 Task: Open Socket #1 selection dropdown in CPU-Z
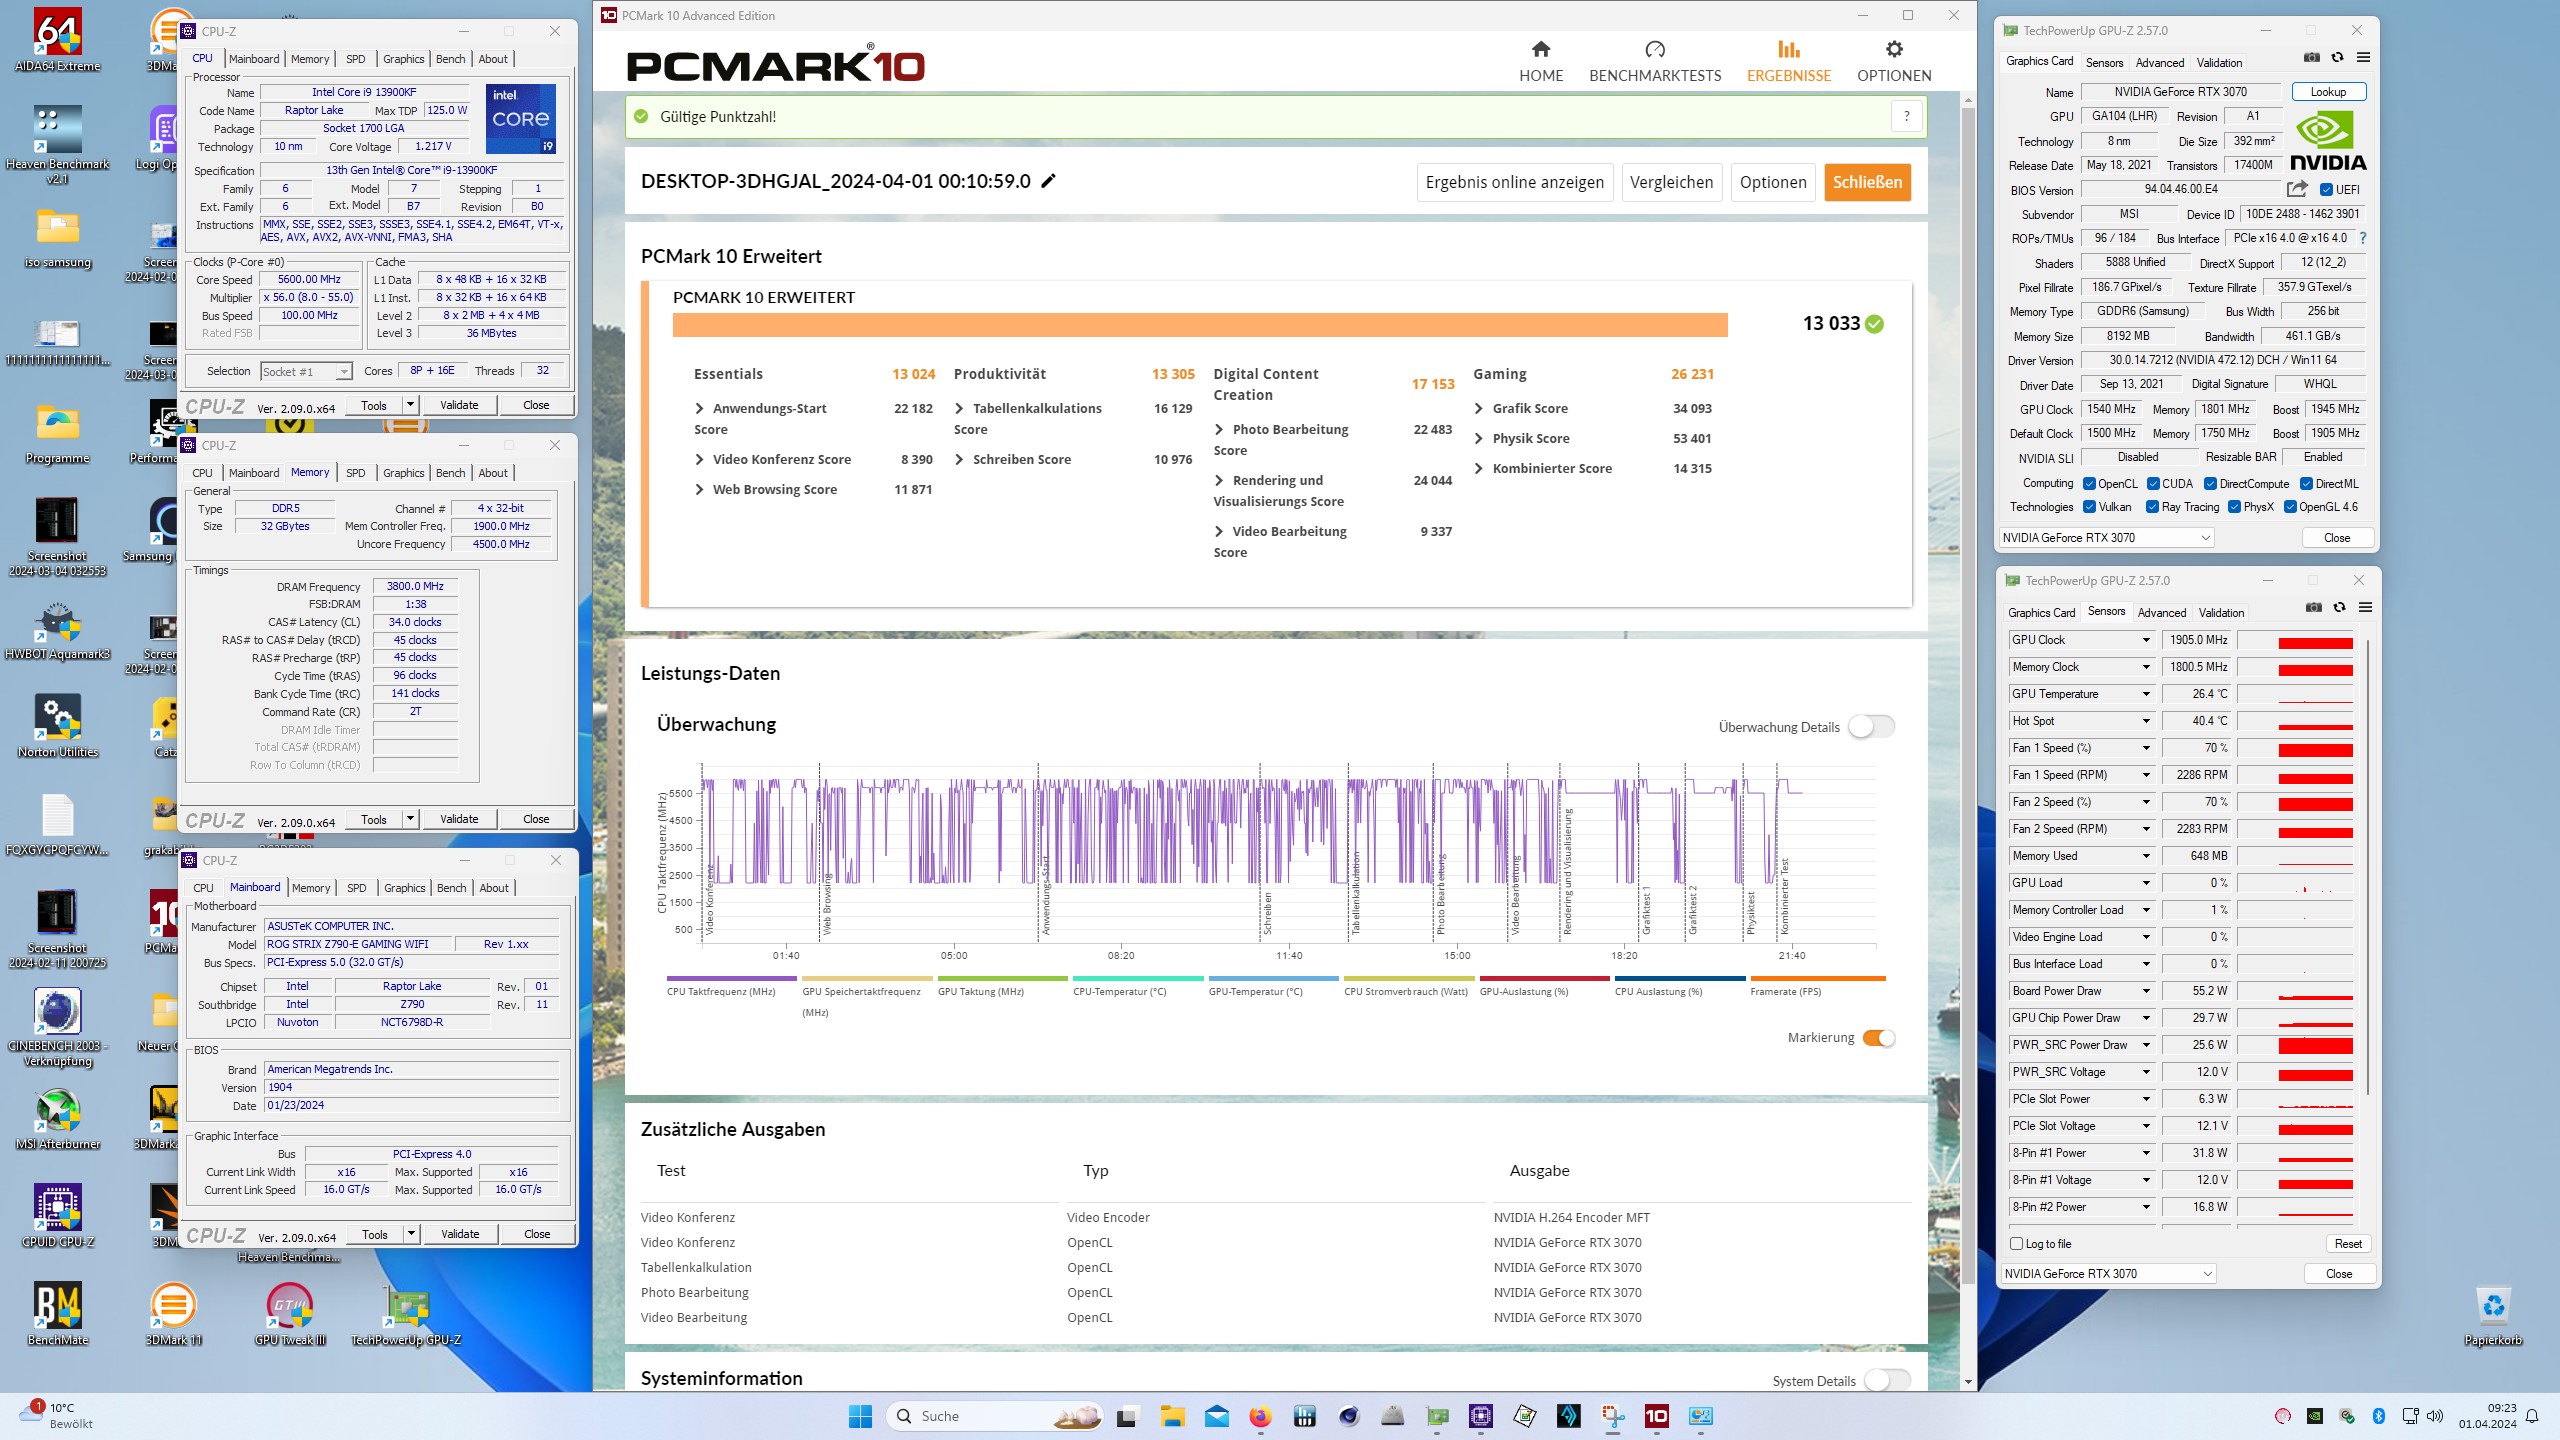coord(306,371)
